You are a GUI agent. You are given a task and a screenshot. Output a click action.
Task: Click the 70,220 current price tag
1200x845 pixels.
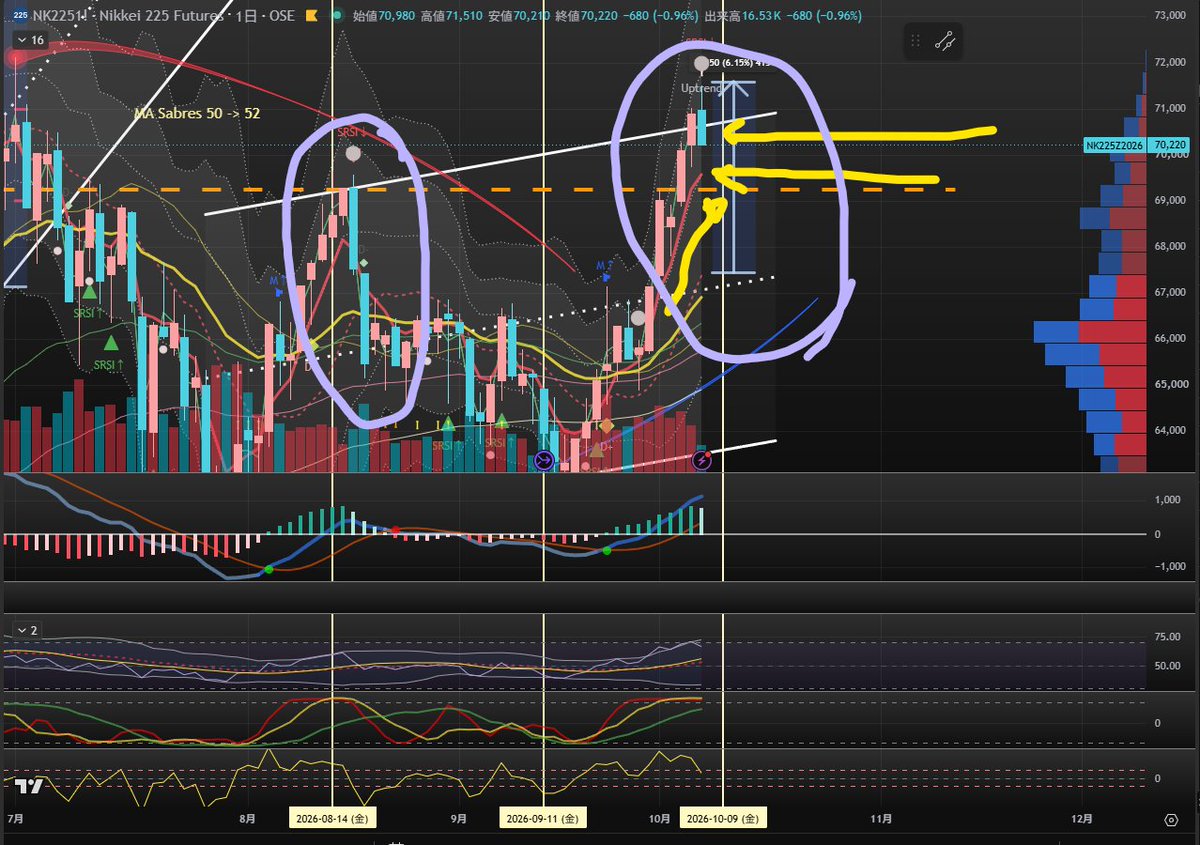point(1170,146)
